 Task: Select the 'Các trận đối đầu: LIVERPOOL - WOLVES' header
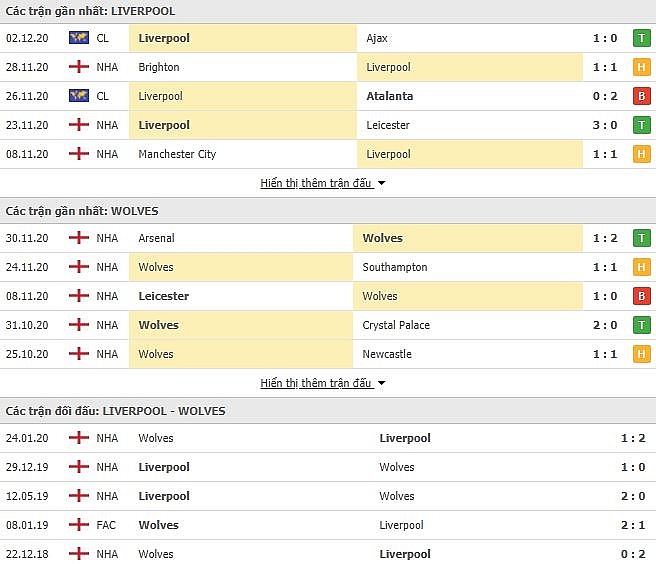[x=115, y=411]
